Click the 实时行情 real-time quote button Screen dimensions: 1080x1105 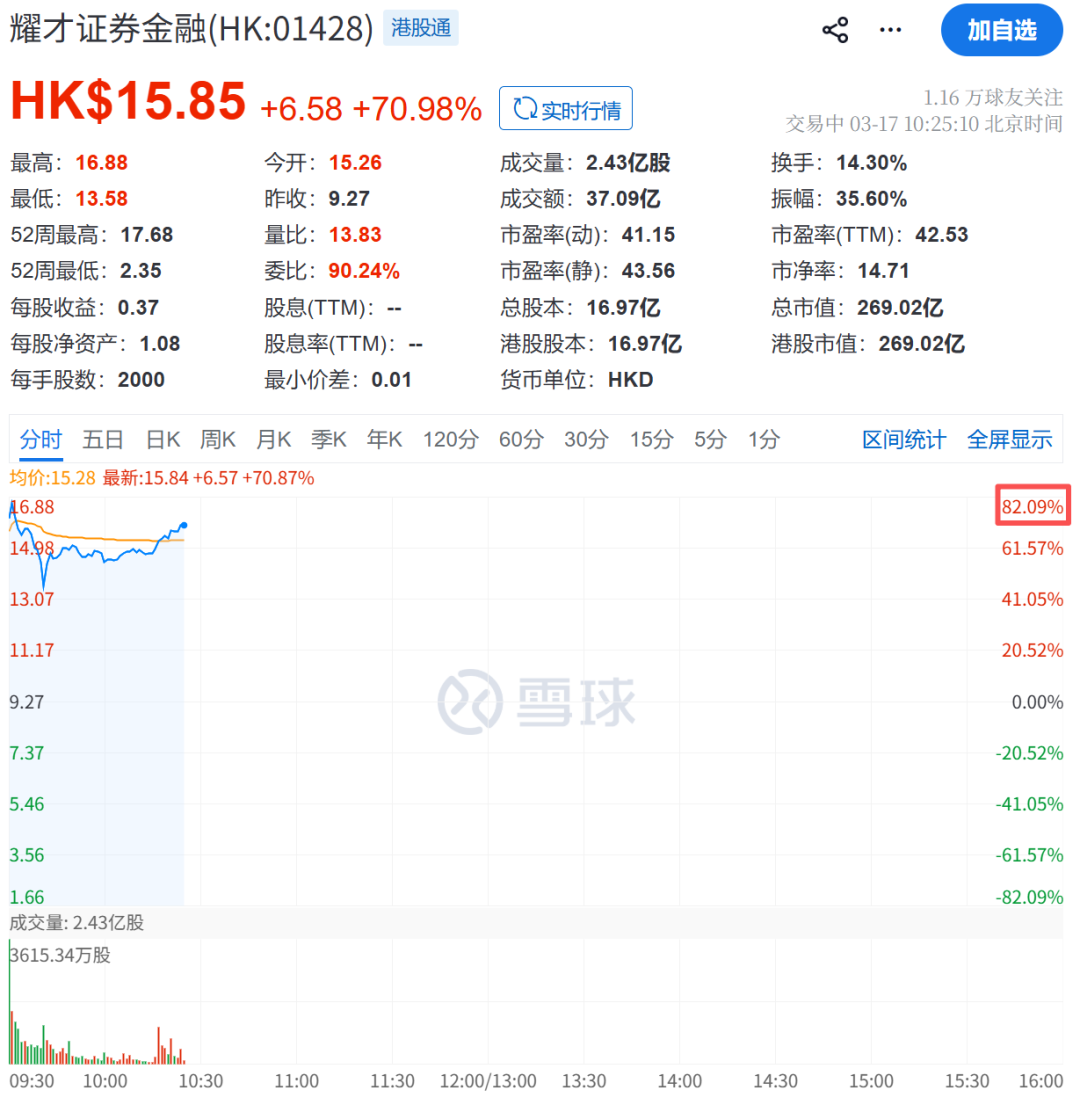(x=566, y=108)
